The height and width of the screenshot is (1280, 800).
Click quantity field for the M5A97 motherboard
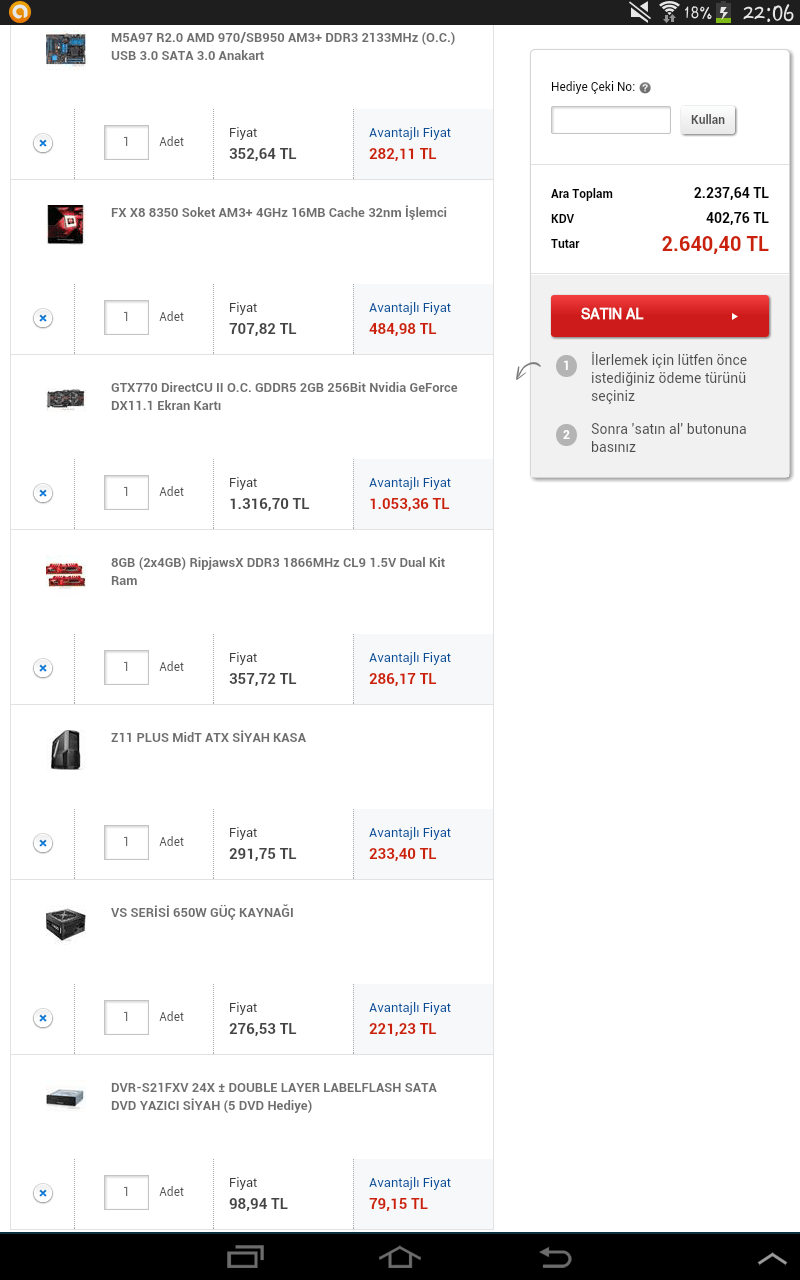point(126,143)
